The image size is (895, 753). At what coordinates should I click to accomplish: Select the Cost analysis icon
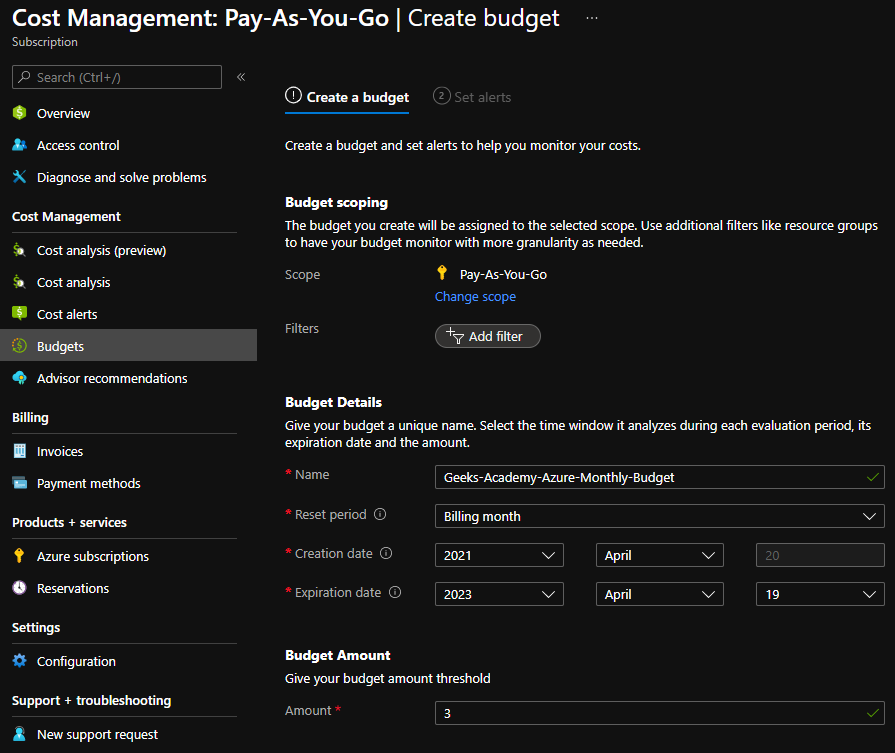click(20, 282)
